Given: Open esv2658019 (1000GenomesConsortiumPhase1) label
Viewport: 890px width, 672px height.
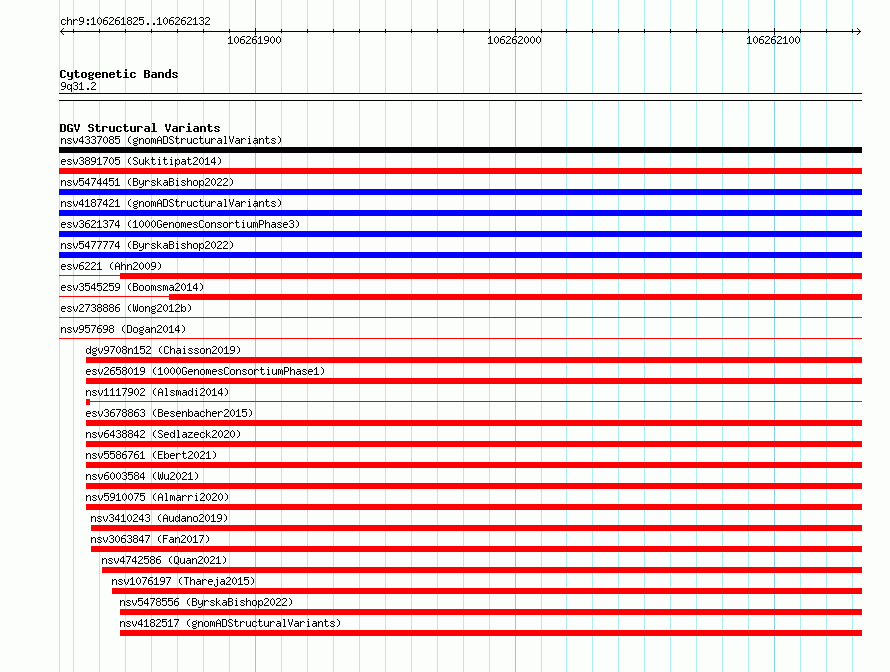Looking at the screenshot, I should coord(205,371).
